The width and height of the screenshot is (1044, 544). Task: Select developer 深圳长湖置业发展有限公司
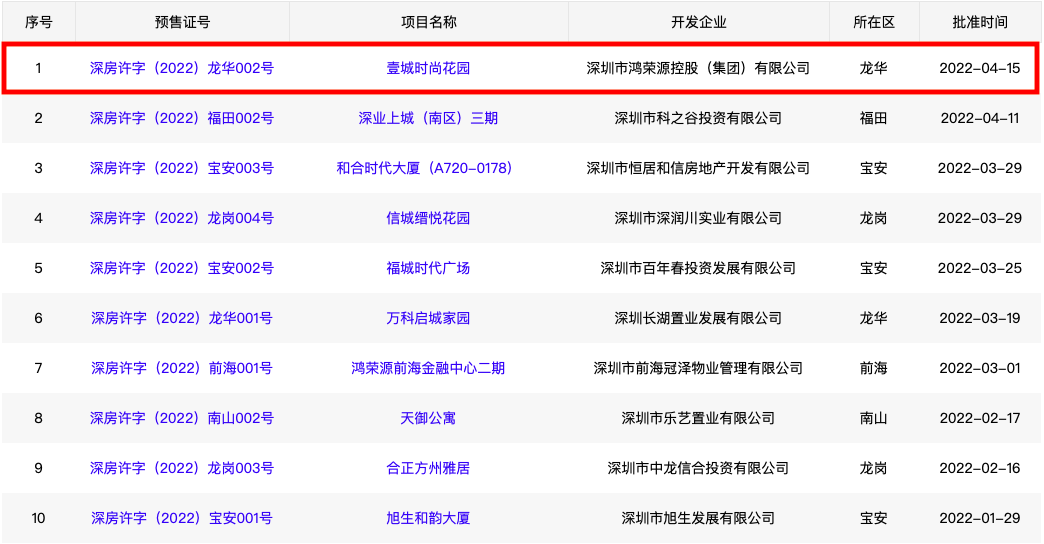pyautogui.click(x=698, y=318)
